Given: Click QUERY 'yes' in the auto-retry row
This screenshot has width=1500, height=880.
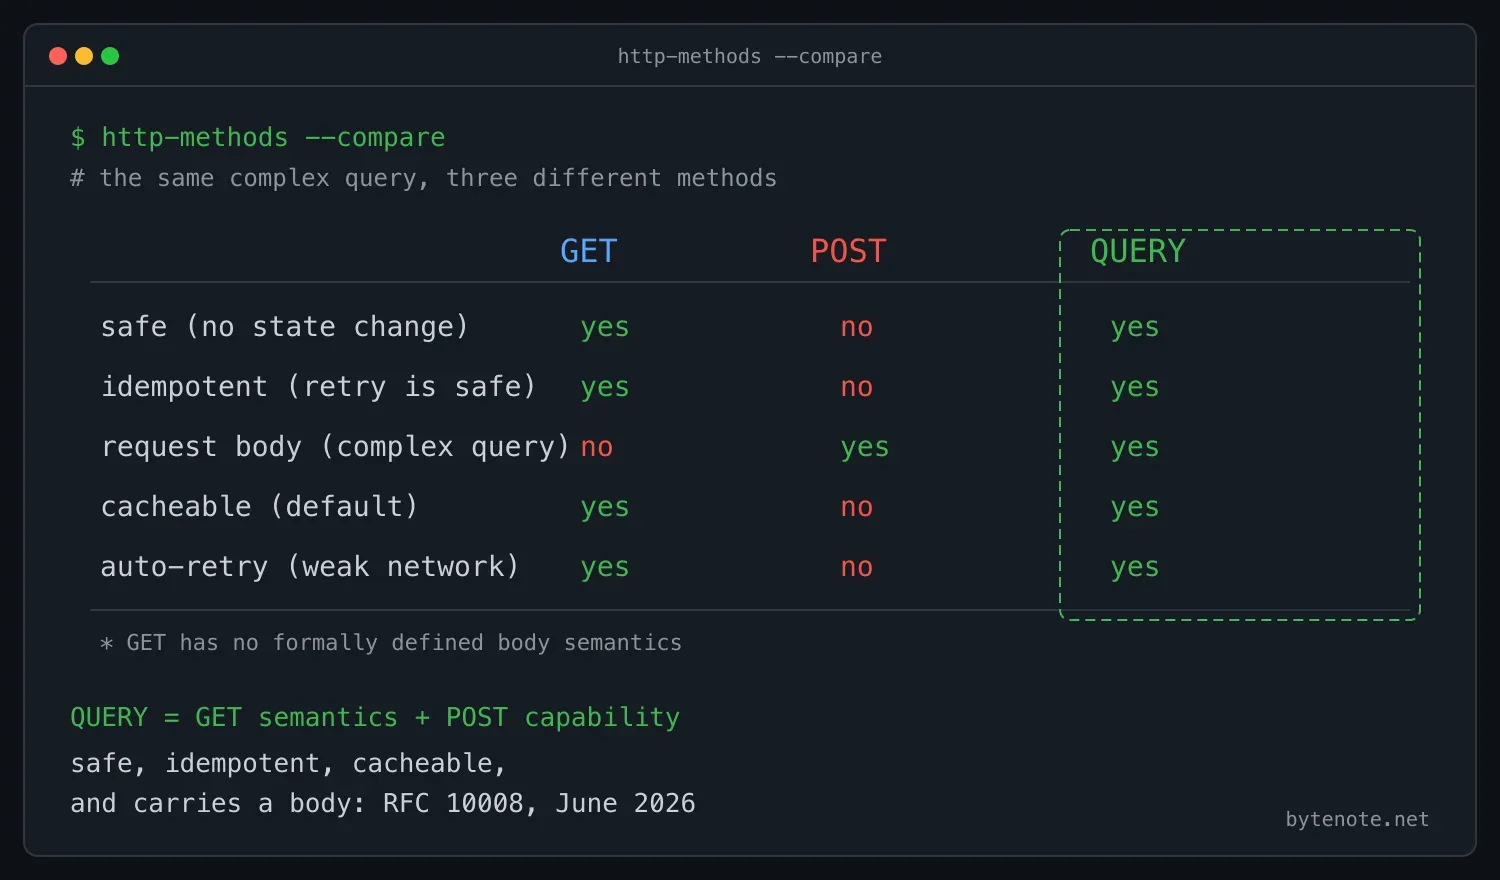Looking at the screenshot, I should (1135, 568).
